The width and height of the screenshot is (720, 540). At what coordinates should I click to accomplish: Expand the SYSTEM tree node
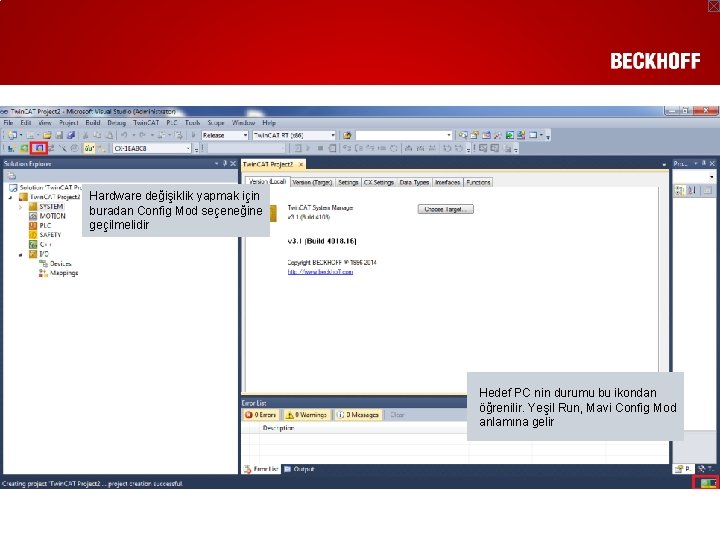pyautogui.click(x=20, y=207)
